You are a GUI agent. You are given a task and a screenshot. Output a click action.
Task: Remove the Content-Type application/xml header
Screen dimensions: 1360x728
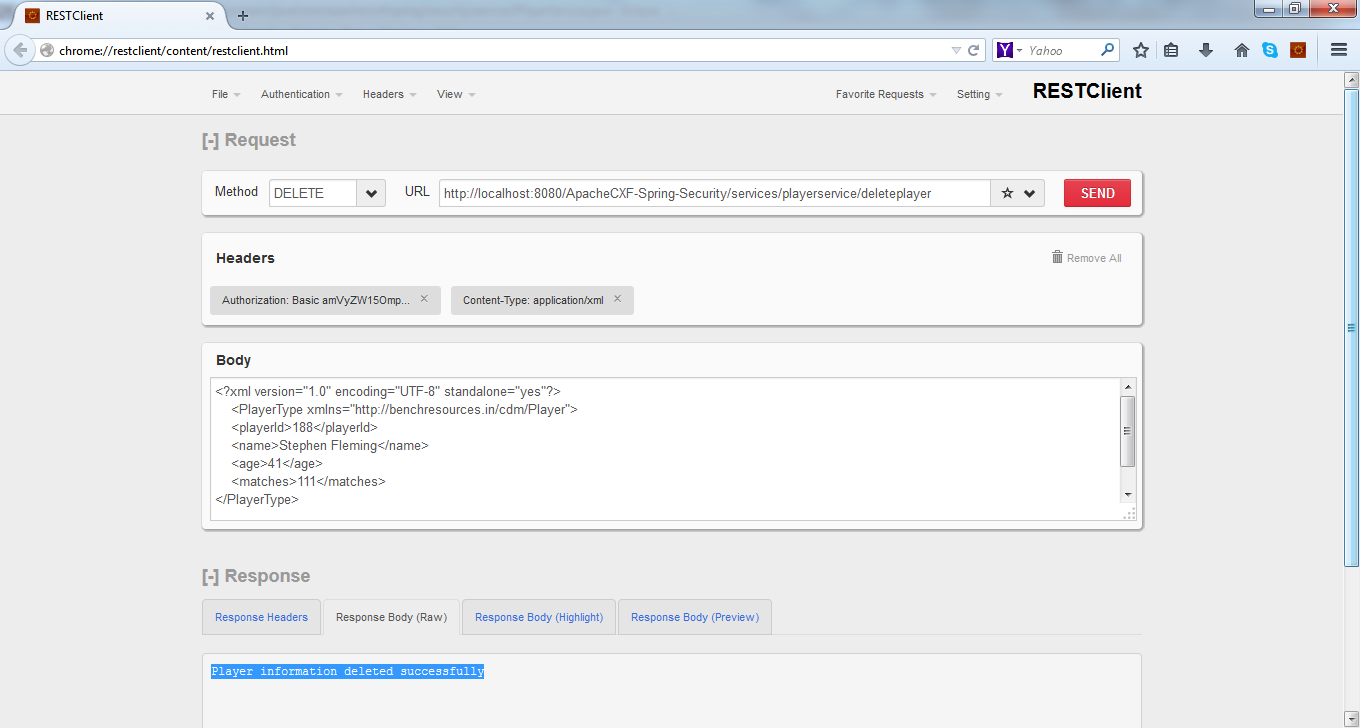617,299
